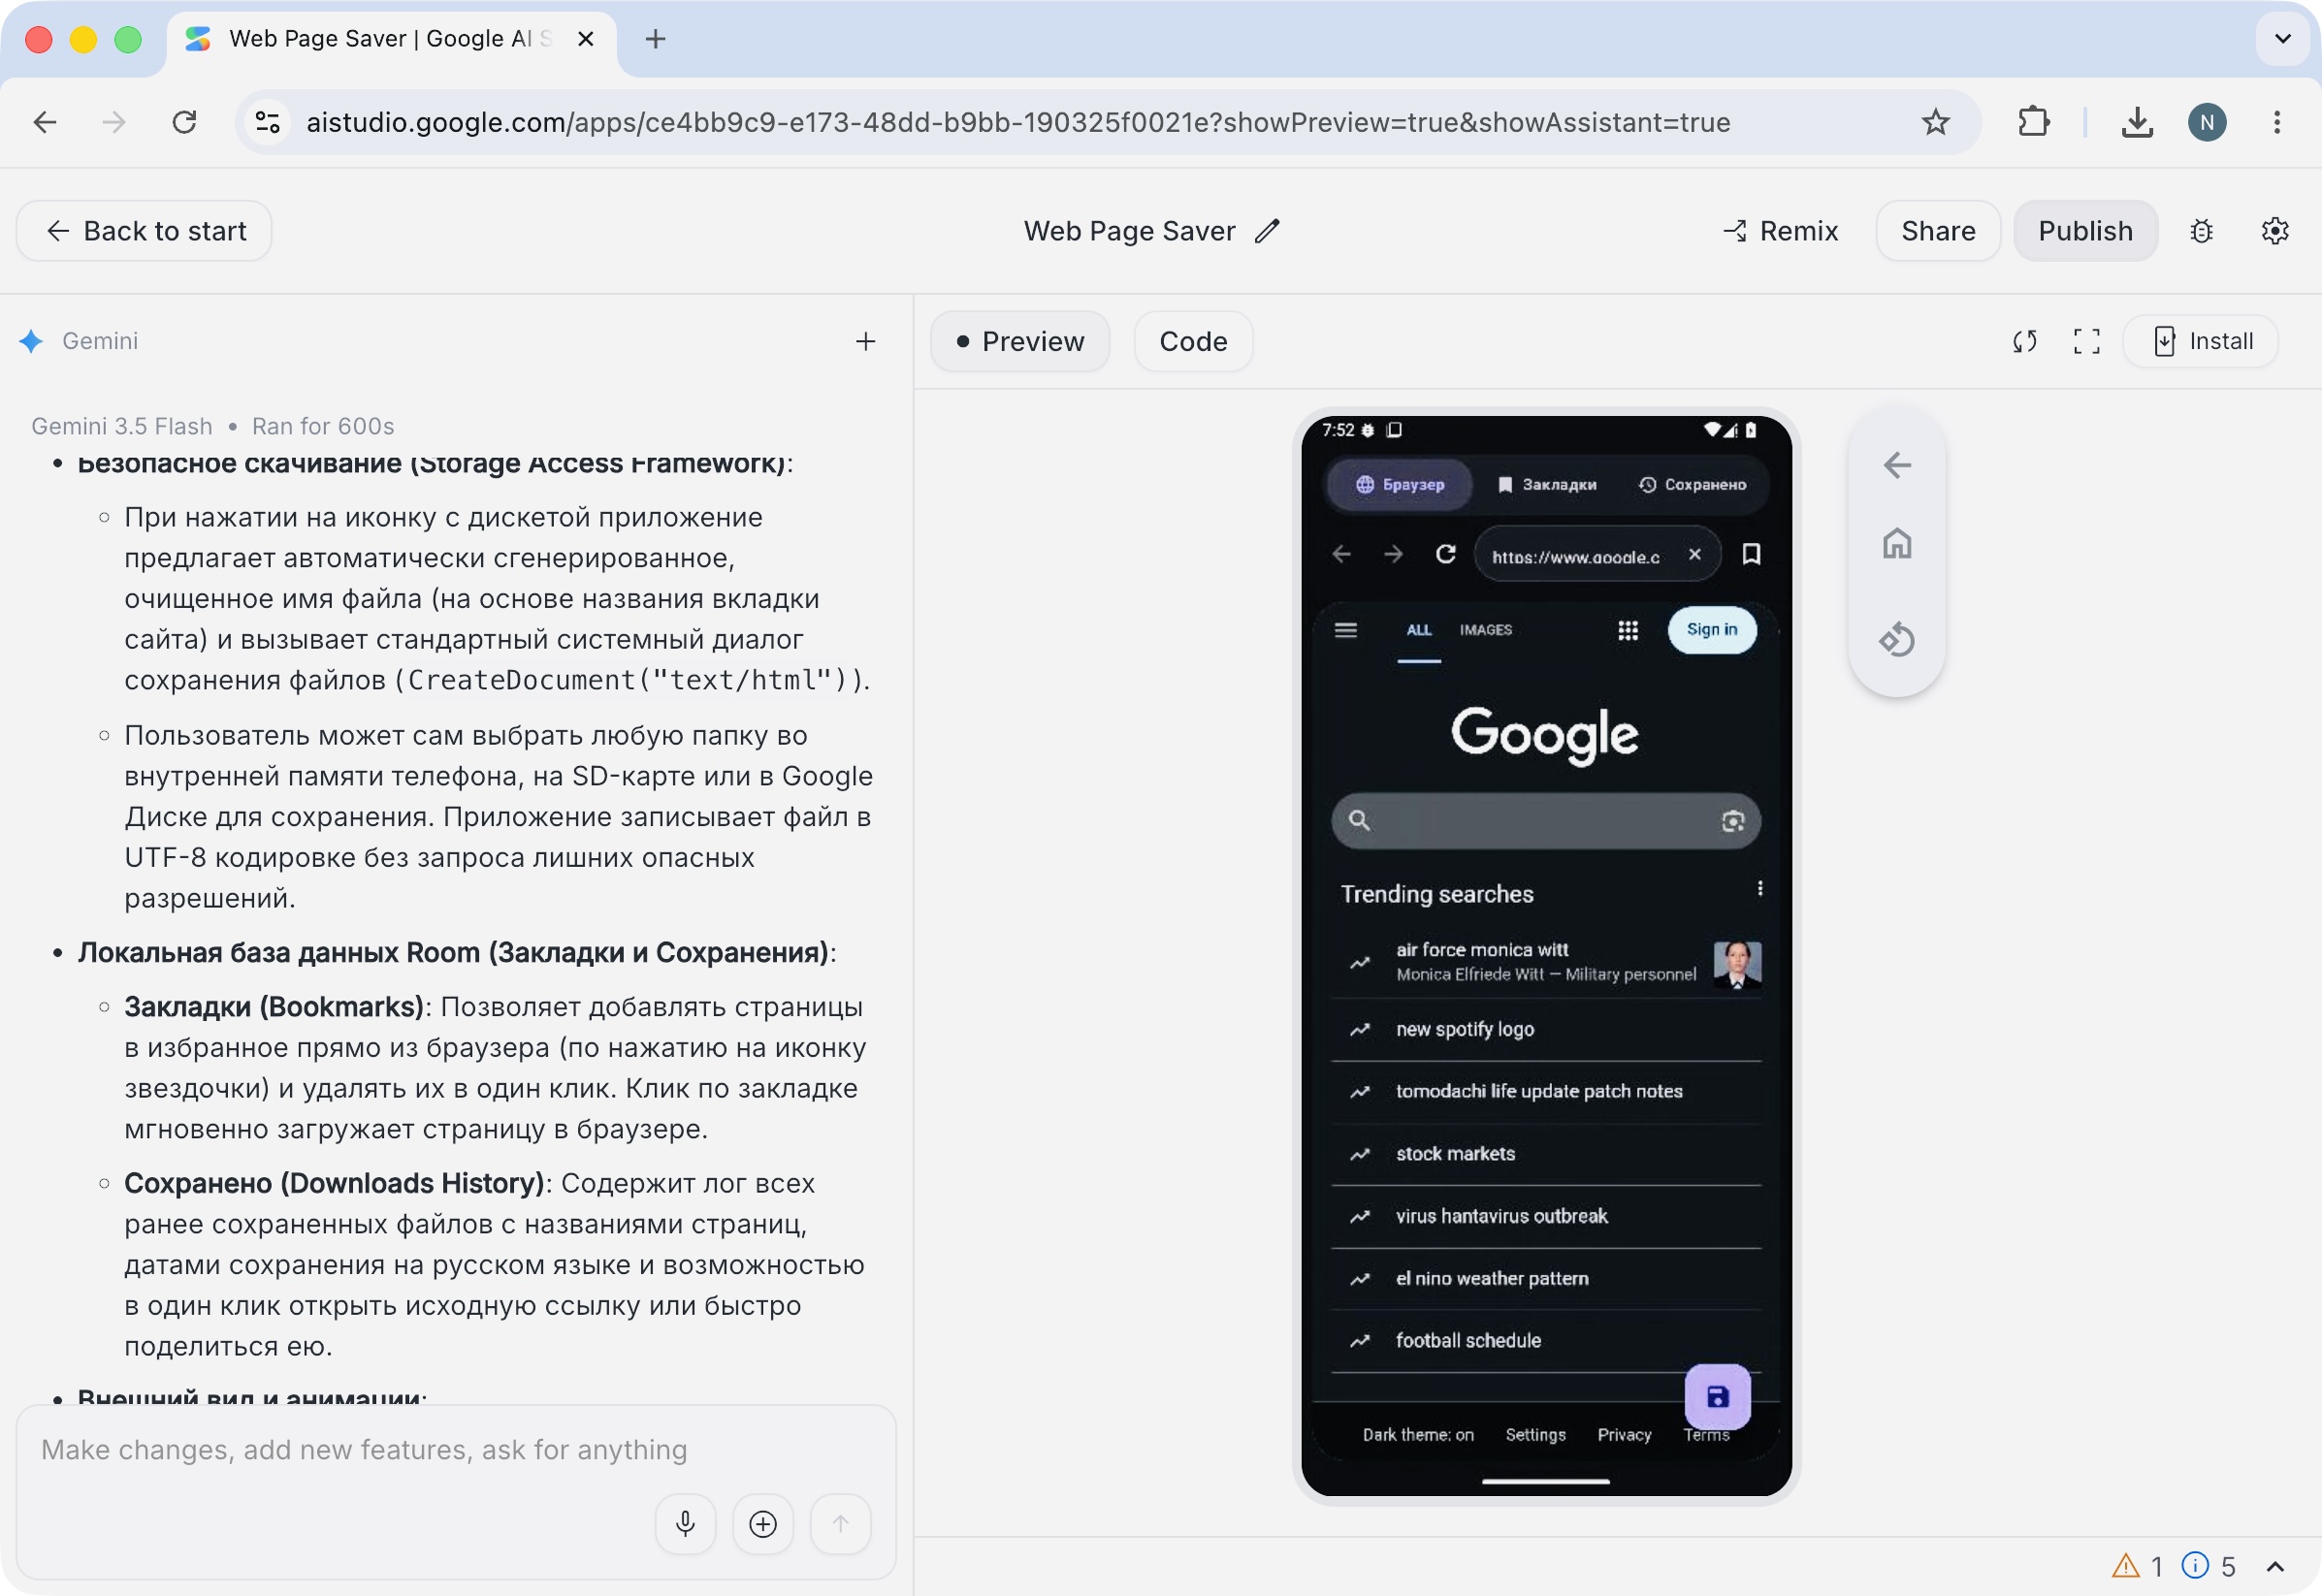Open trending search 'new spotify logo'
The height and width of the screenshot is (1596, 2322).
[1546, 1029]
